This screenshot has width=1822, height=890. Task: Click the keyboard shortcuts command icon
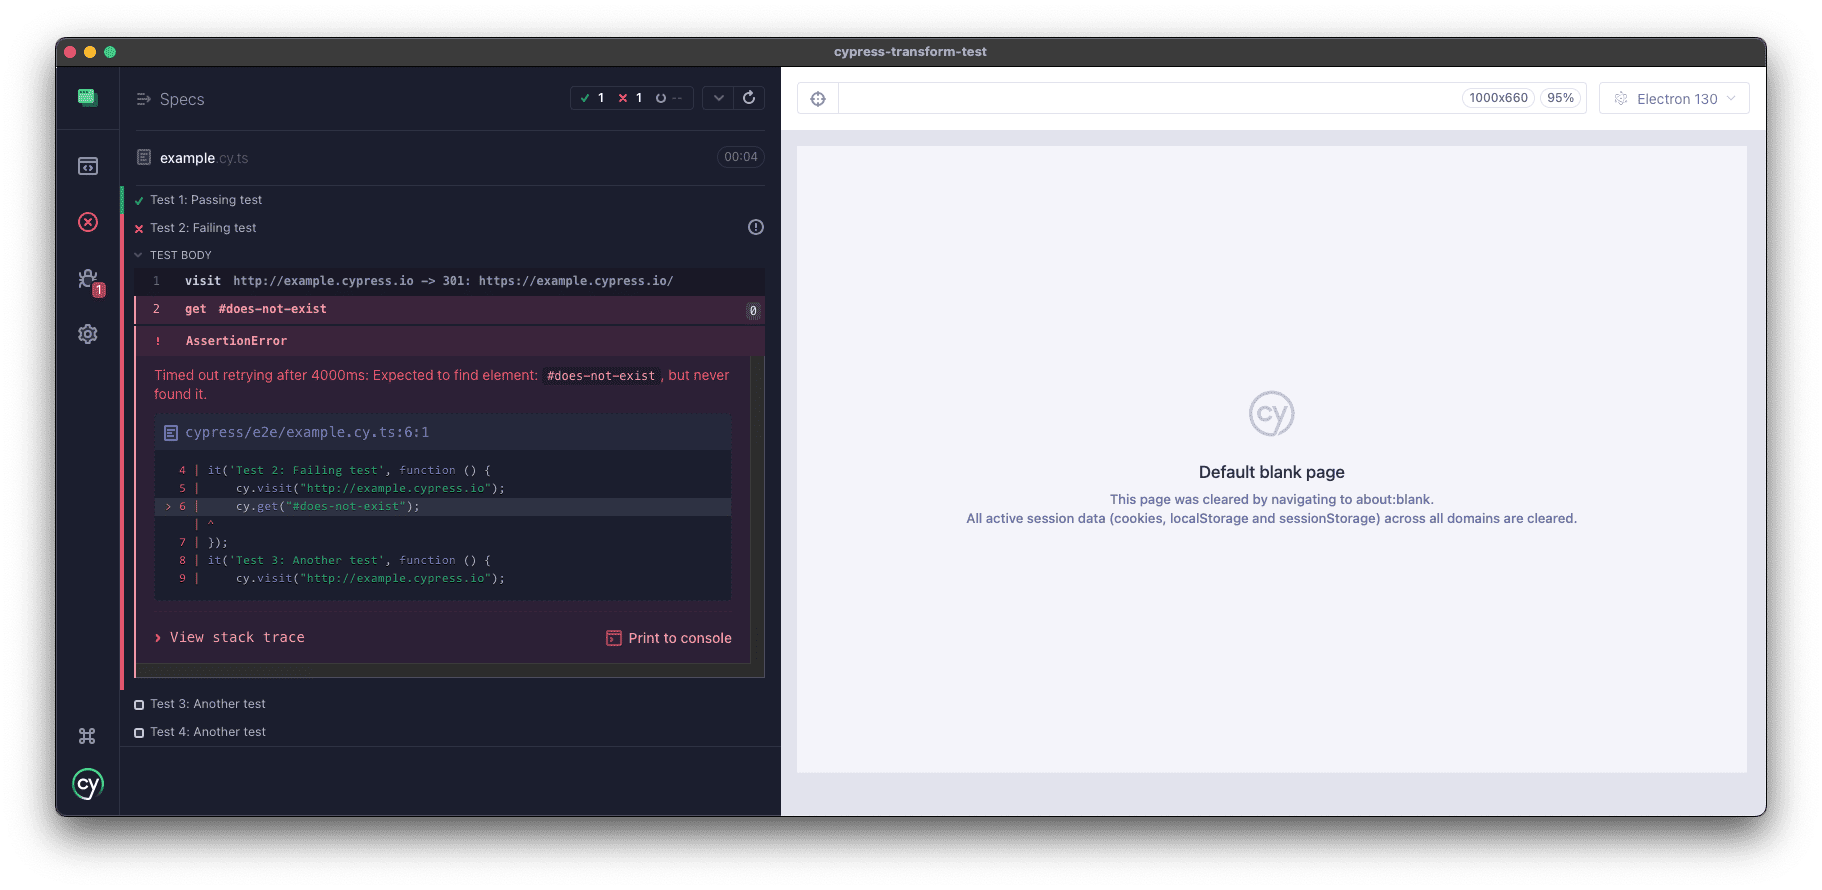(x=87, y=736)
